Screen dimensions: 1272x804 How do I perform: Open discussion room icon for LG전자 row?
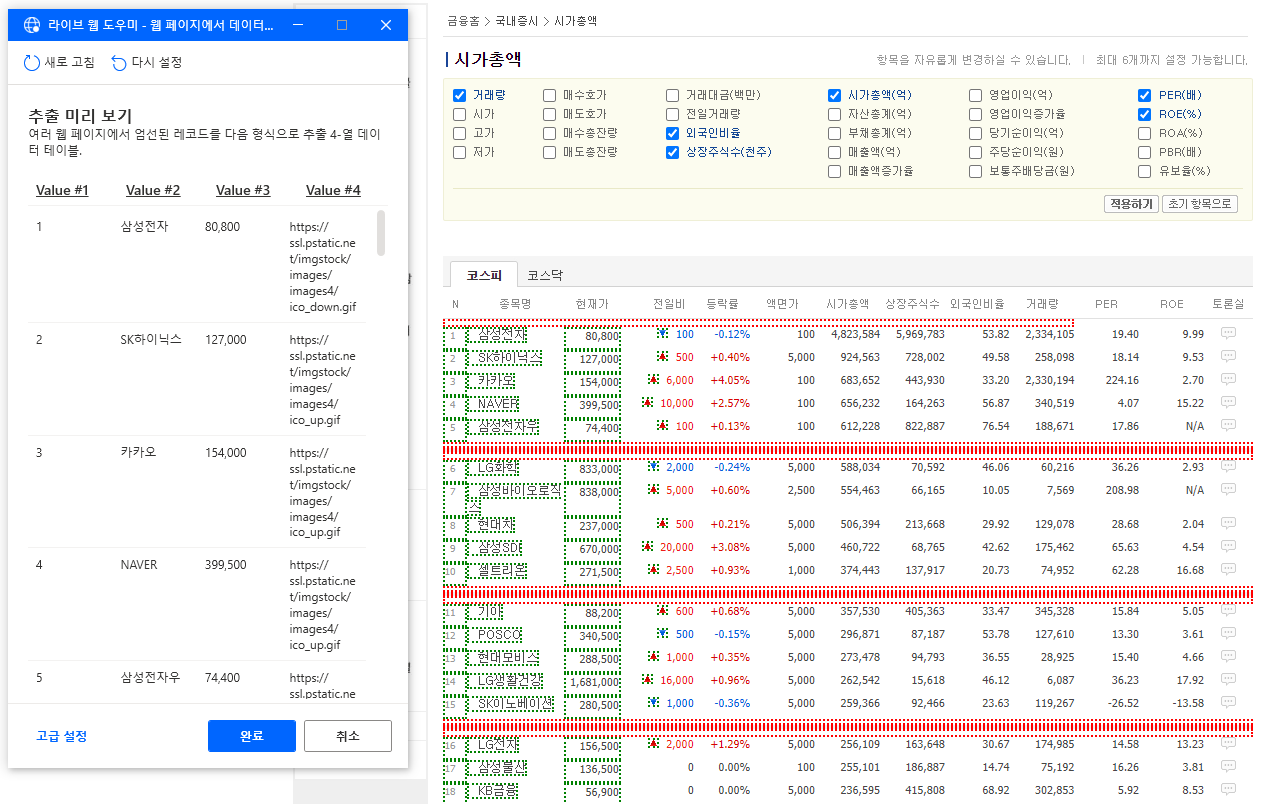point(1229,744)
